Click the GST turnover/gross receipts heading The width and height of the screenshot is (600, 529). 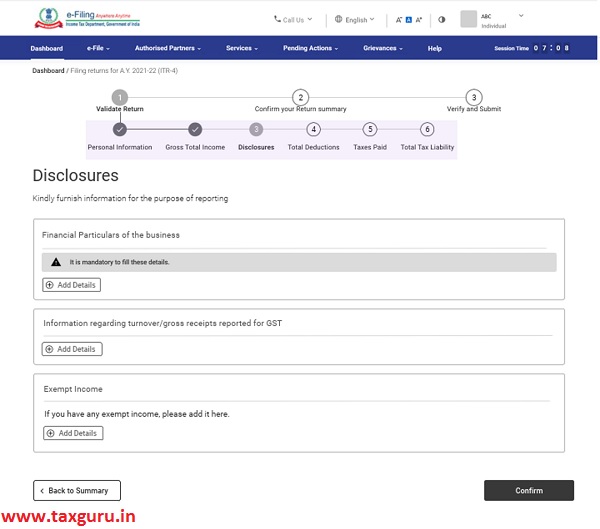pyautogui.click(x=163, y=323)
